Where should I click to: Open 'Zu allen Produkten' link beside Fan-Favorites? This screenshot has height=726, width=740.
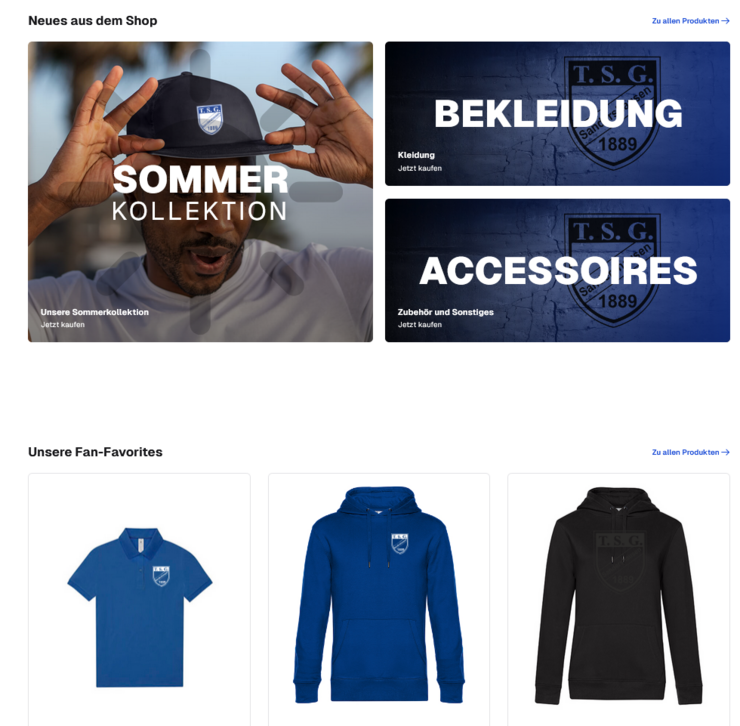point(690,452)
